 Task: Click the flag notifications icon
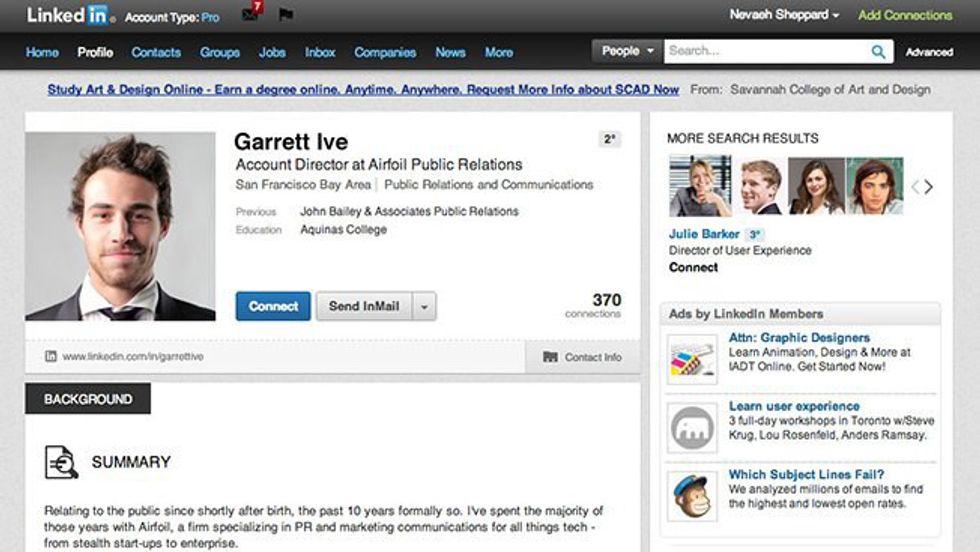[x=285, y=15]
